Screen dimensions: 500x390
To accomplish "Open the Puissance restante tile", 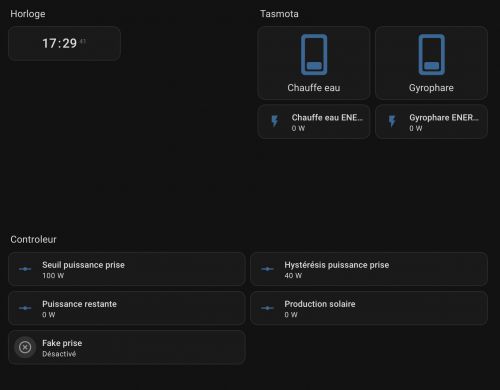I will pos(127,308).
